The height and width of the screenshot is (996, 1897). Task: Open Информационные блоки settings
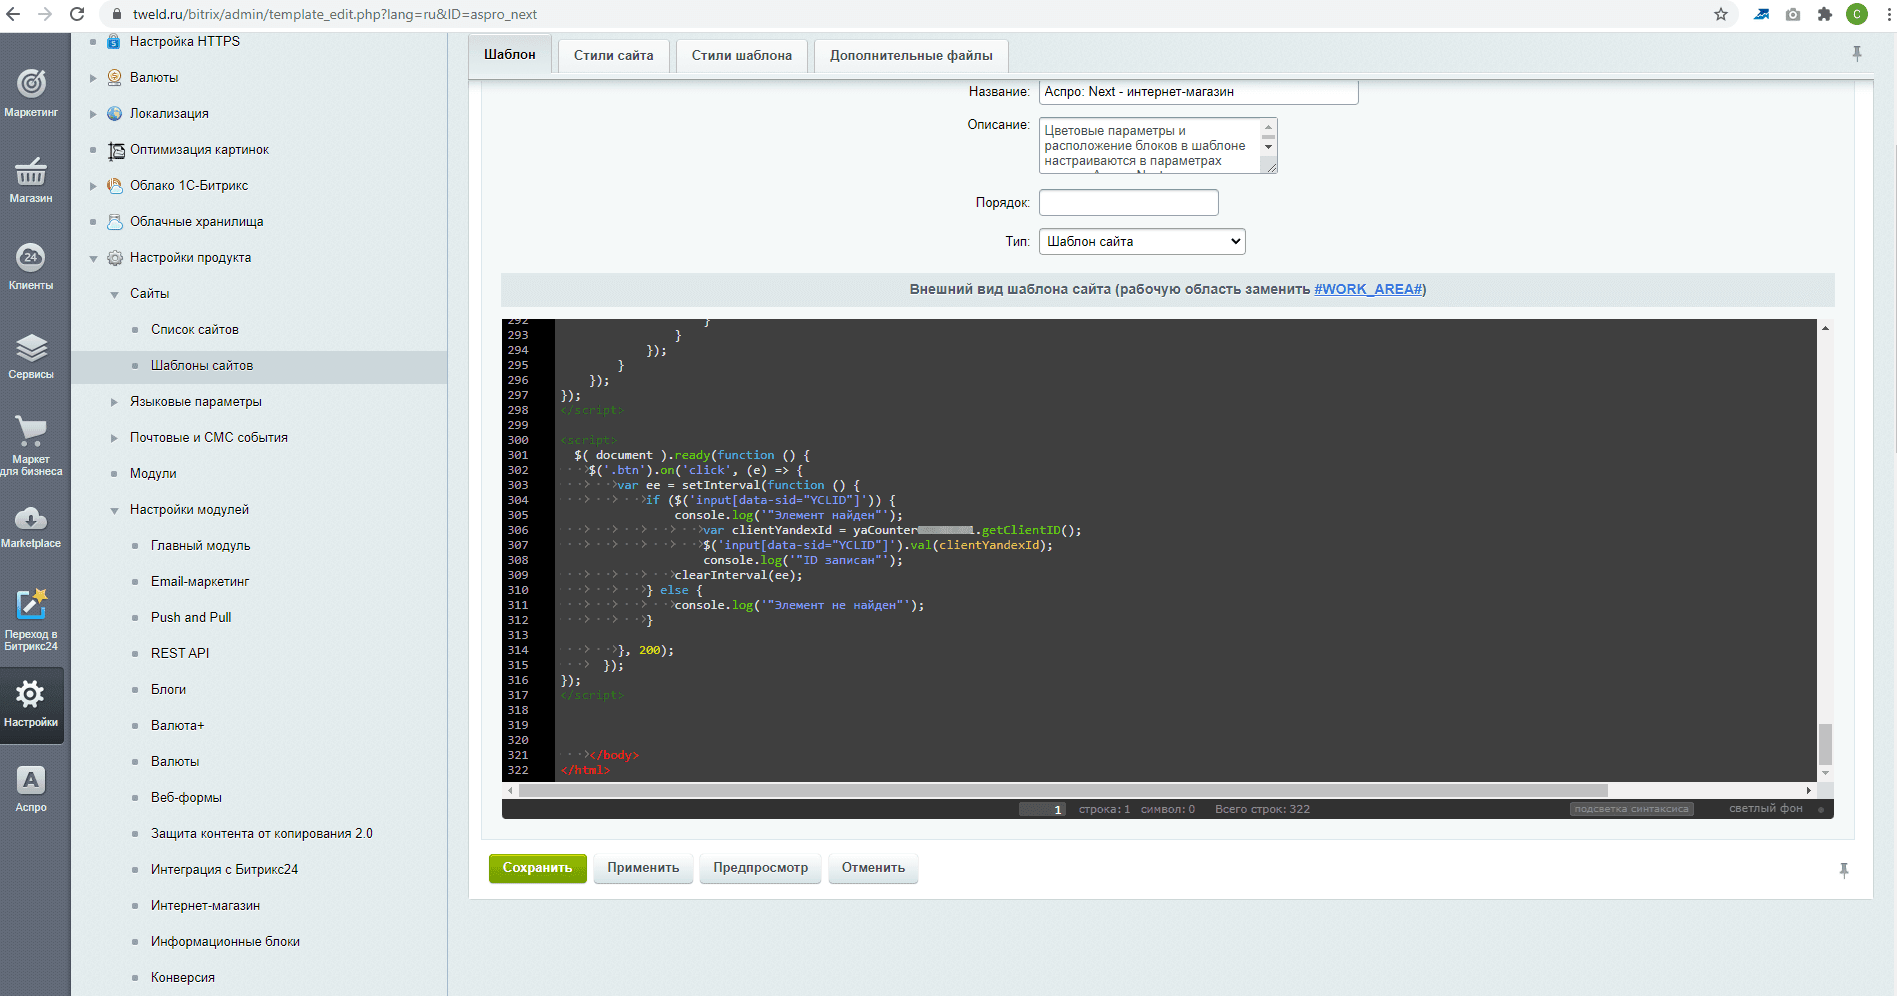click(225, 942)
